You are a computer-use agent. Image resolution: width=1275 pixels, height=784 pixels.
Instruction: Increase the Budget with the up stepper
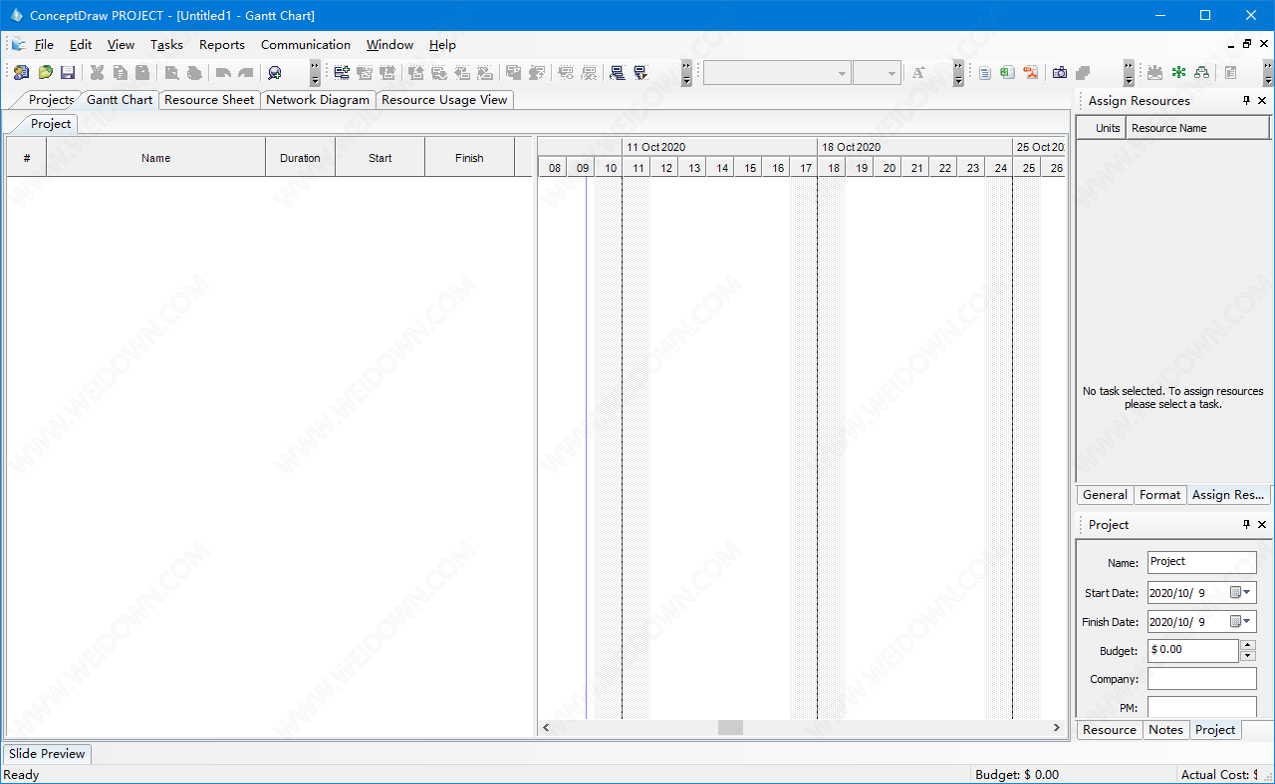coord(1247,645)
